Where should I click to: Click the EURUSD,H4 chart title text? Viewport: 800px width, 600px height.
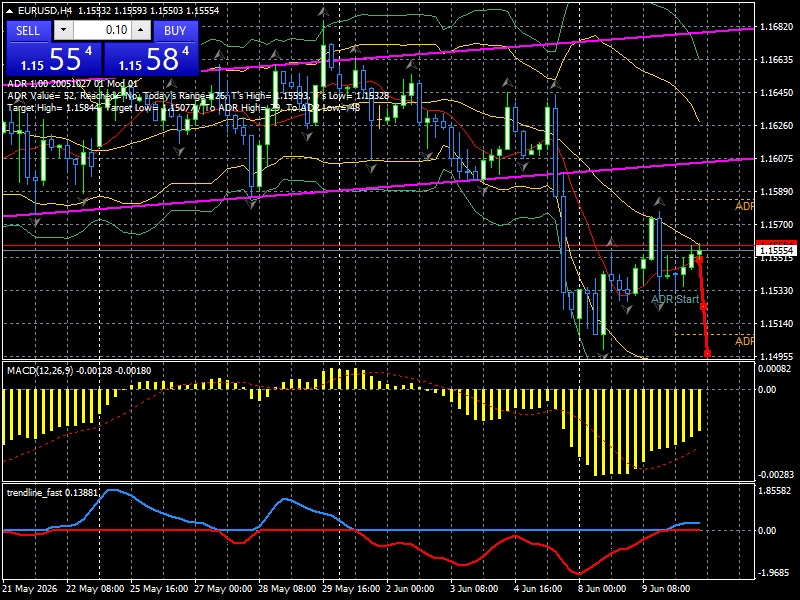point(46,10)
